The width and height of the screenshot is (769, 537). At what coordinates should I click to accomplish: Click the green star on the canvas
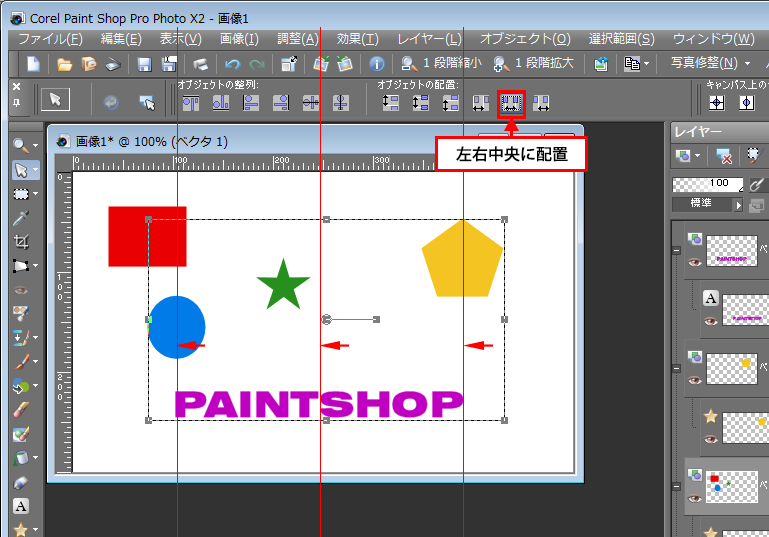283,286
